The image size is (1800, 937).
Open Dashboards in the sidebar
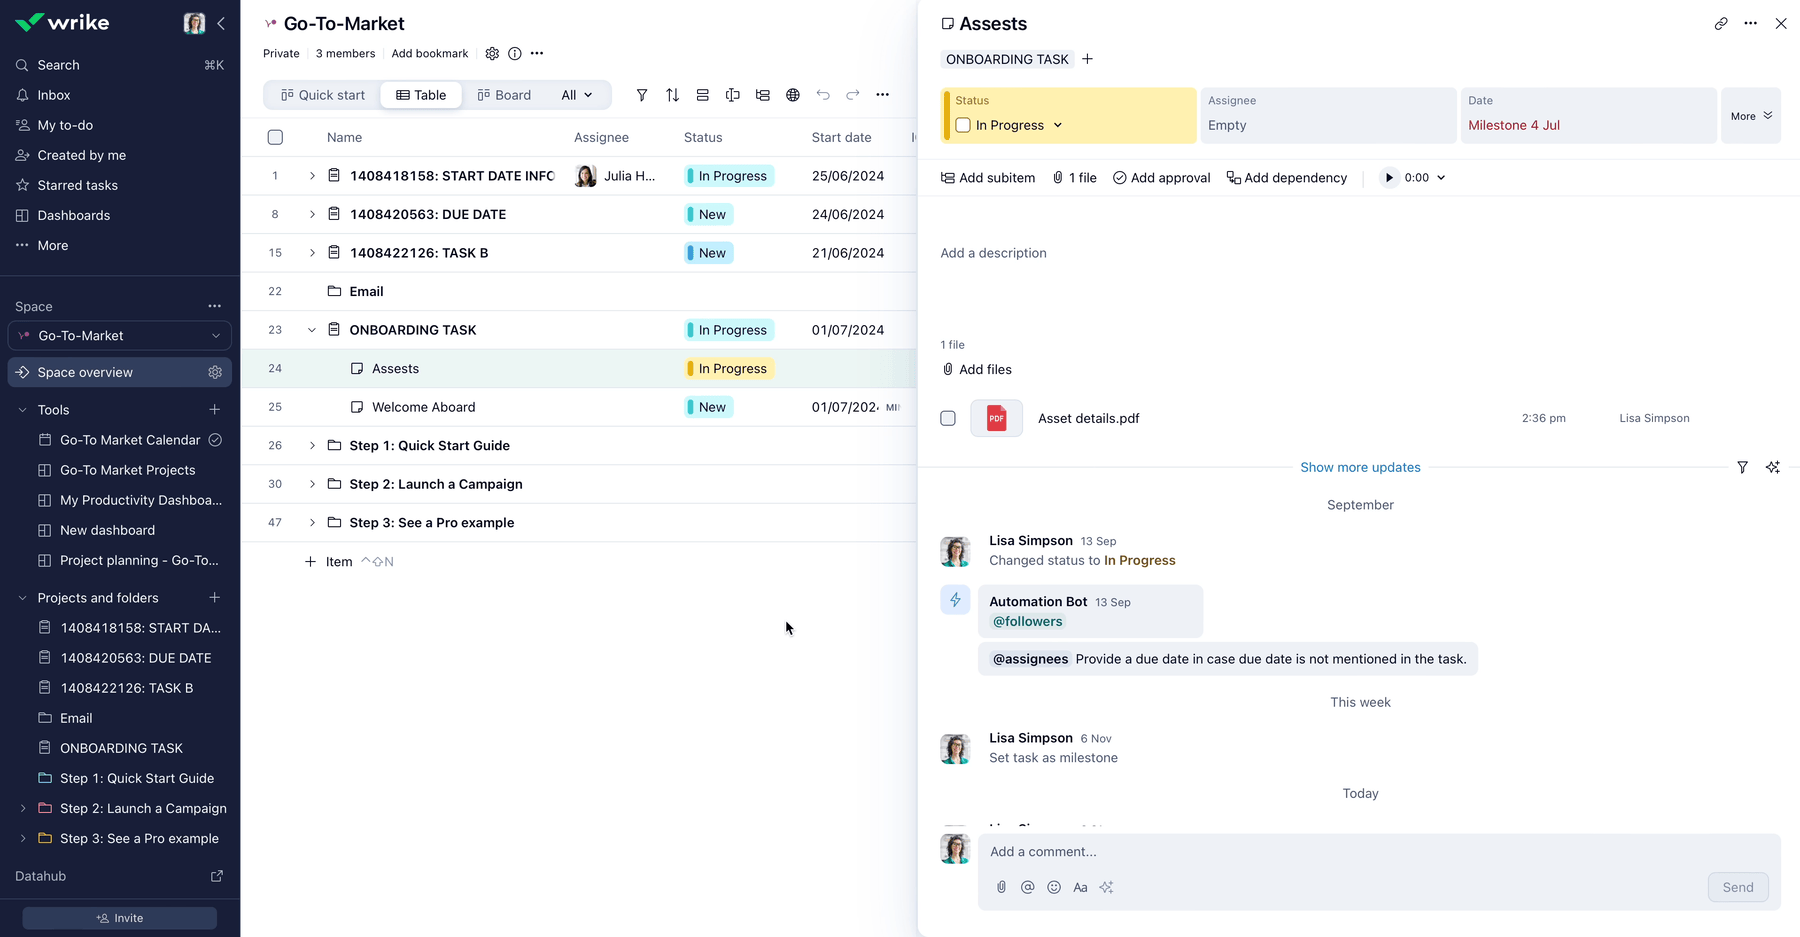[73, 215]
